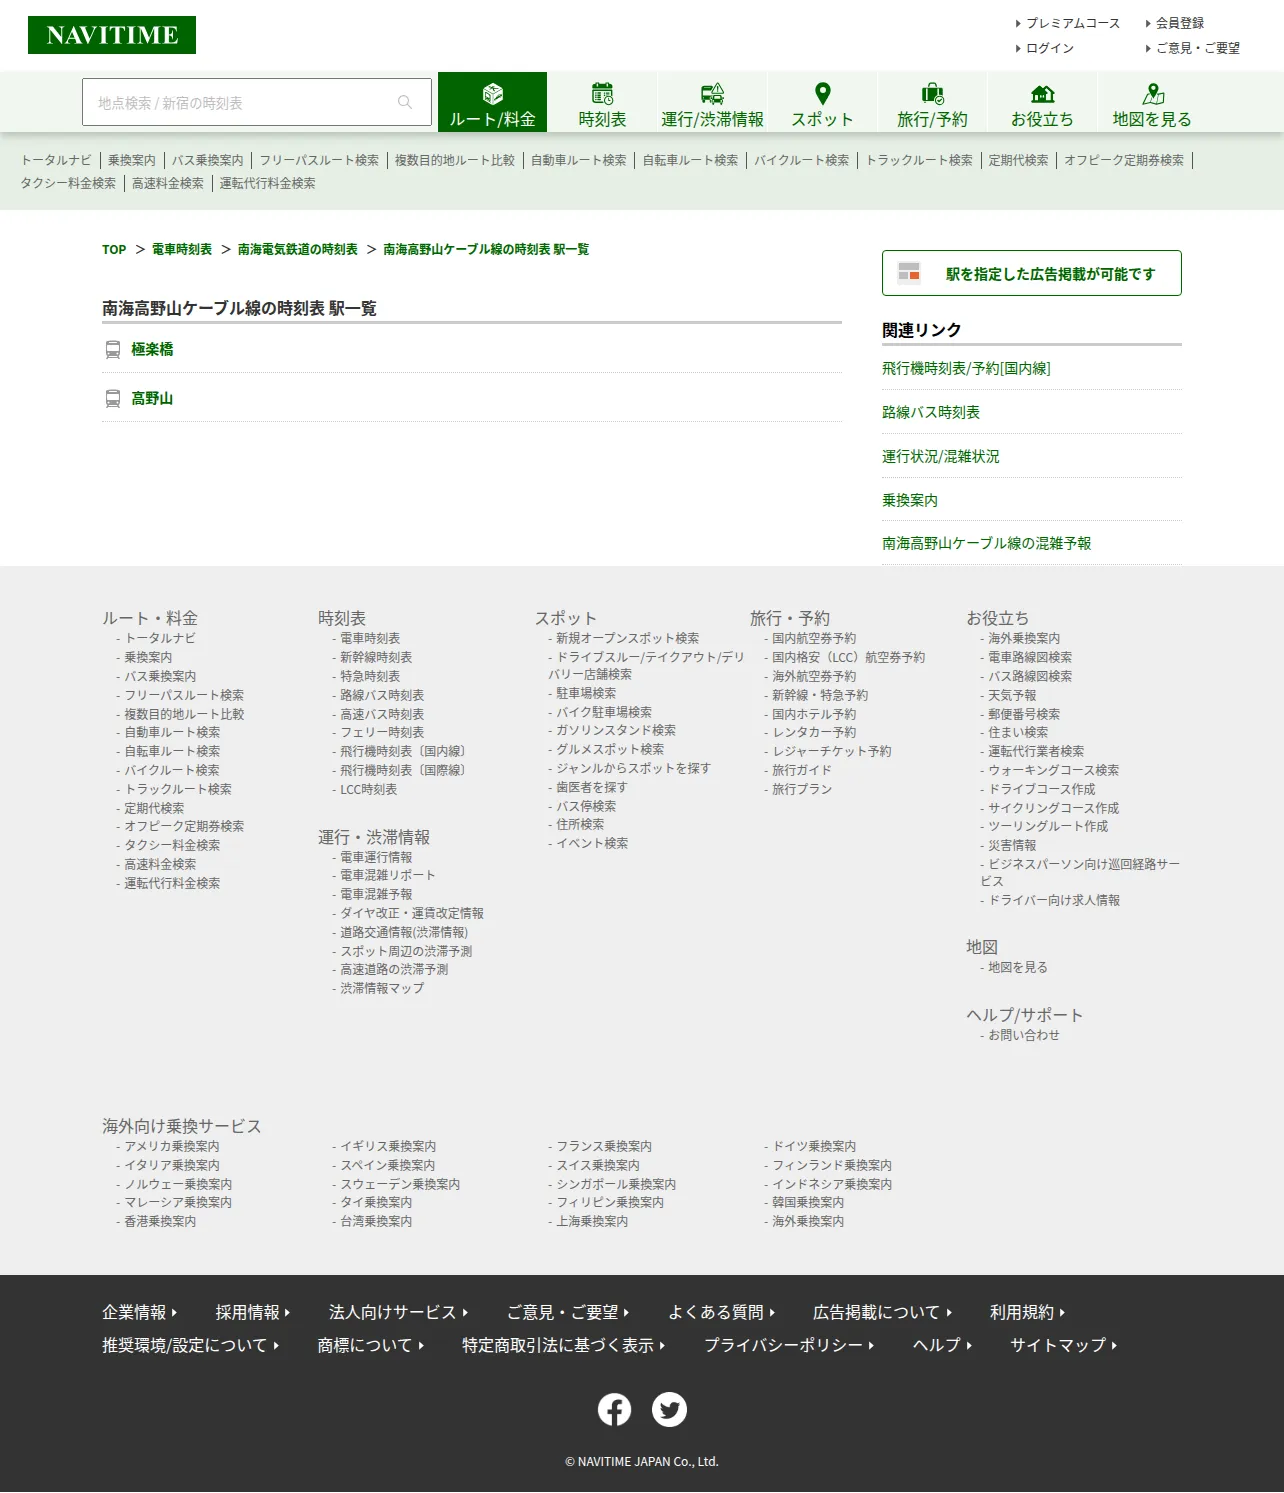Open 郵便番号検索 footer link
Viewport: 1284px width, 1493px height.
(x=1024, y=715)
